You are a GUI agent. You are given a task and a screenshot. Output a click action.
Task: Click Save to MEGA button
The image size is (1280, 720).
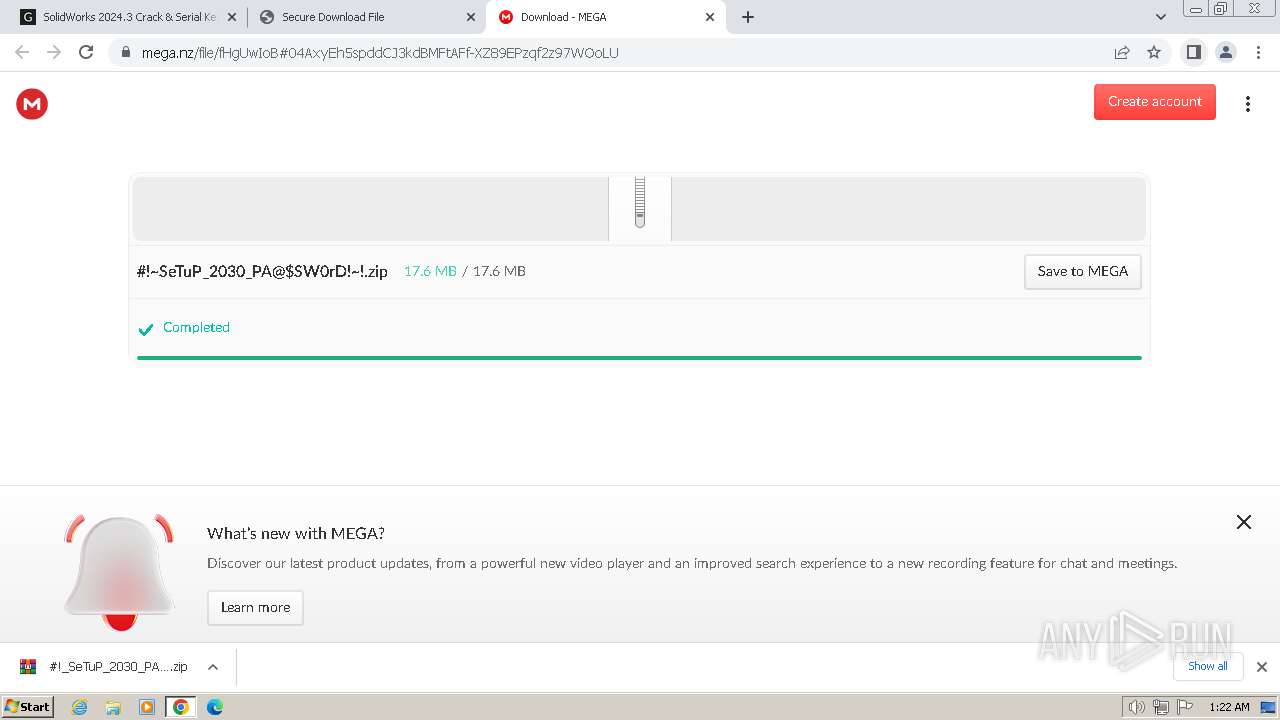click(x=1082, y=271)
